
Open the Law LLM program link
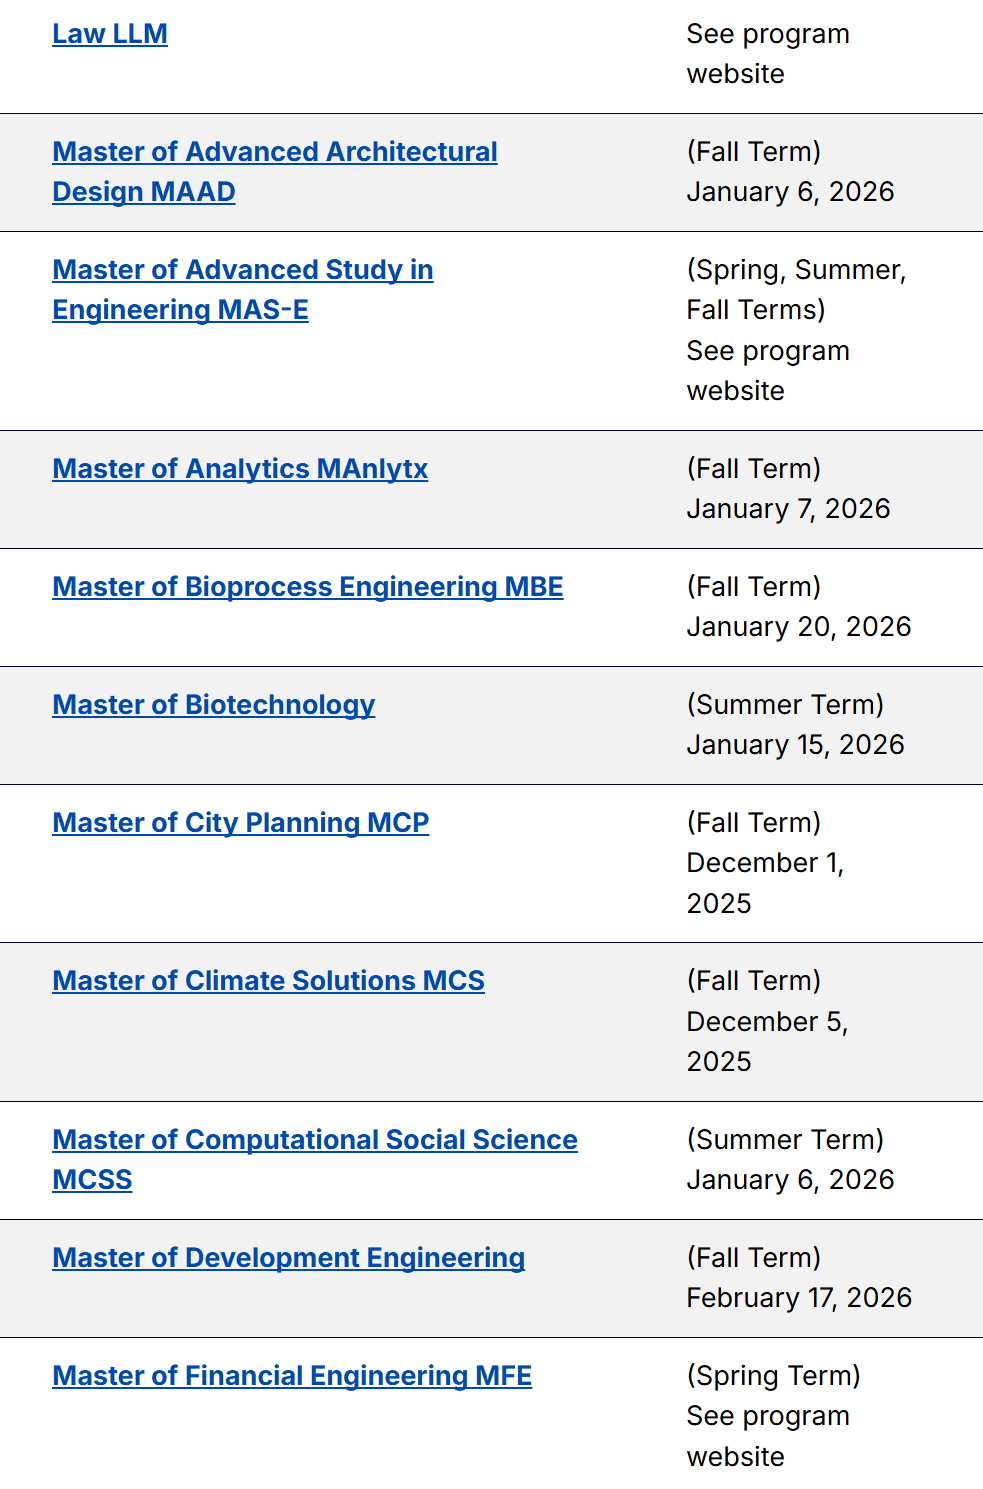coord(110,34)
